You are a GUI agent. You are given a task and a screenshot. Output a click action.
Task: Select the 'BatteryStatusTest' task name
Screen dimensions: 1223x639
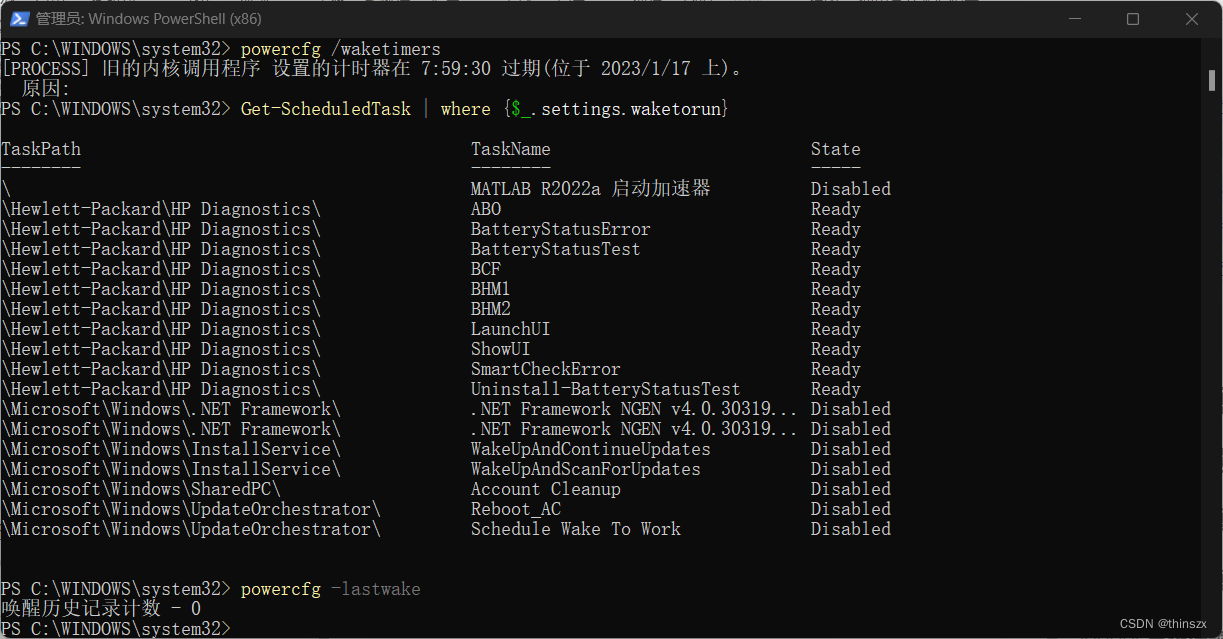556,249
